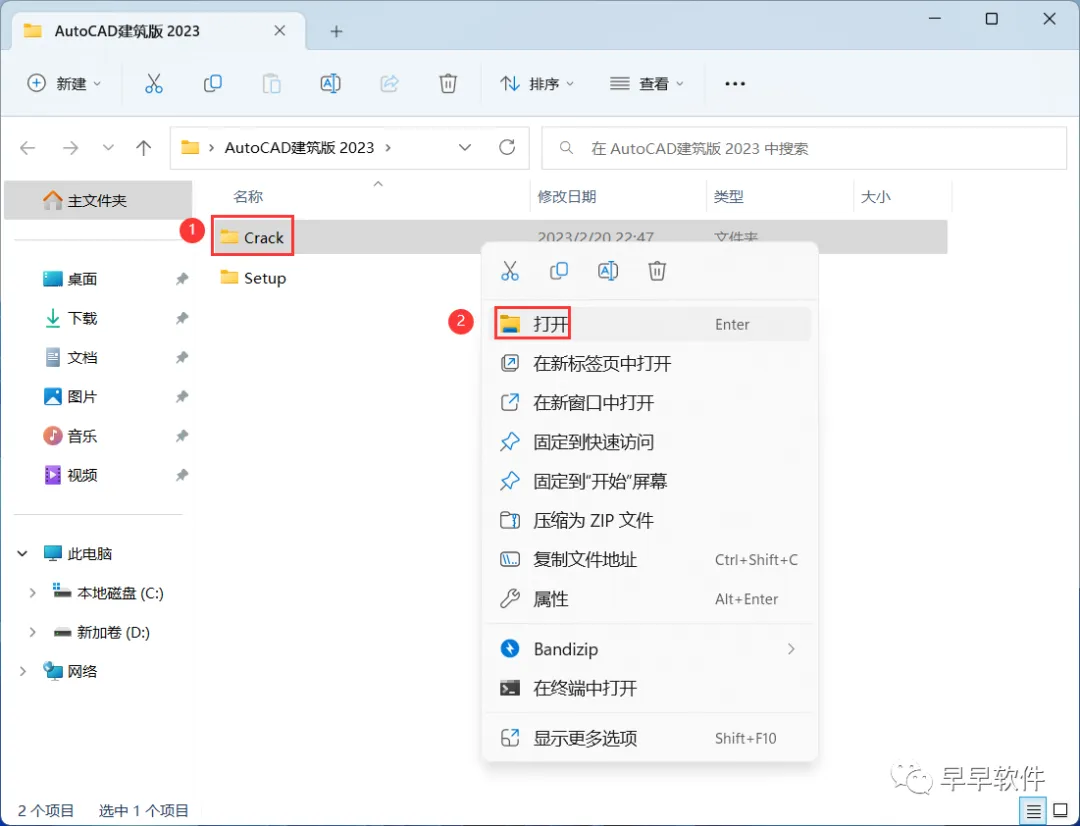Screen dimensions: 1080x826
Task: Click the Paste icon in the toolbar
Action: (271, 83)
